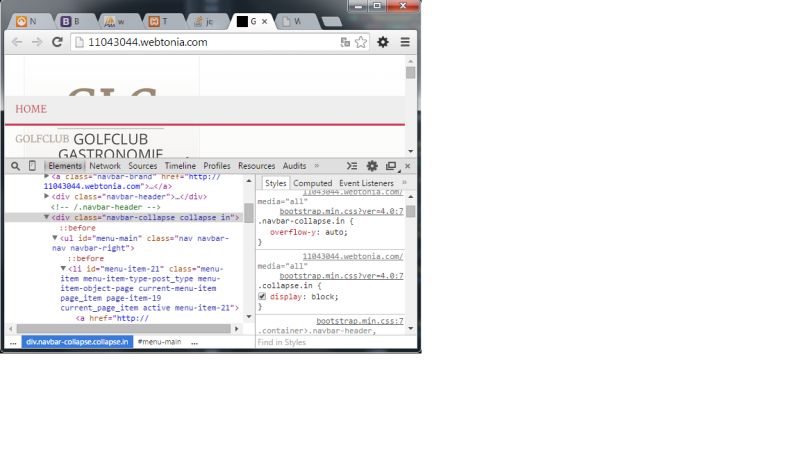Collapse the li menu-item-21 node
800x450 pixels.
pyautogui.click(x=63, y=268)
